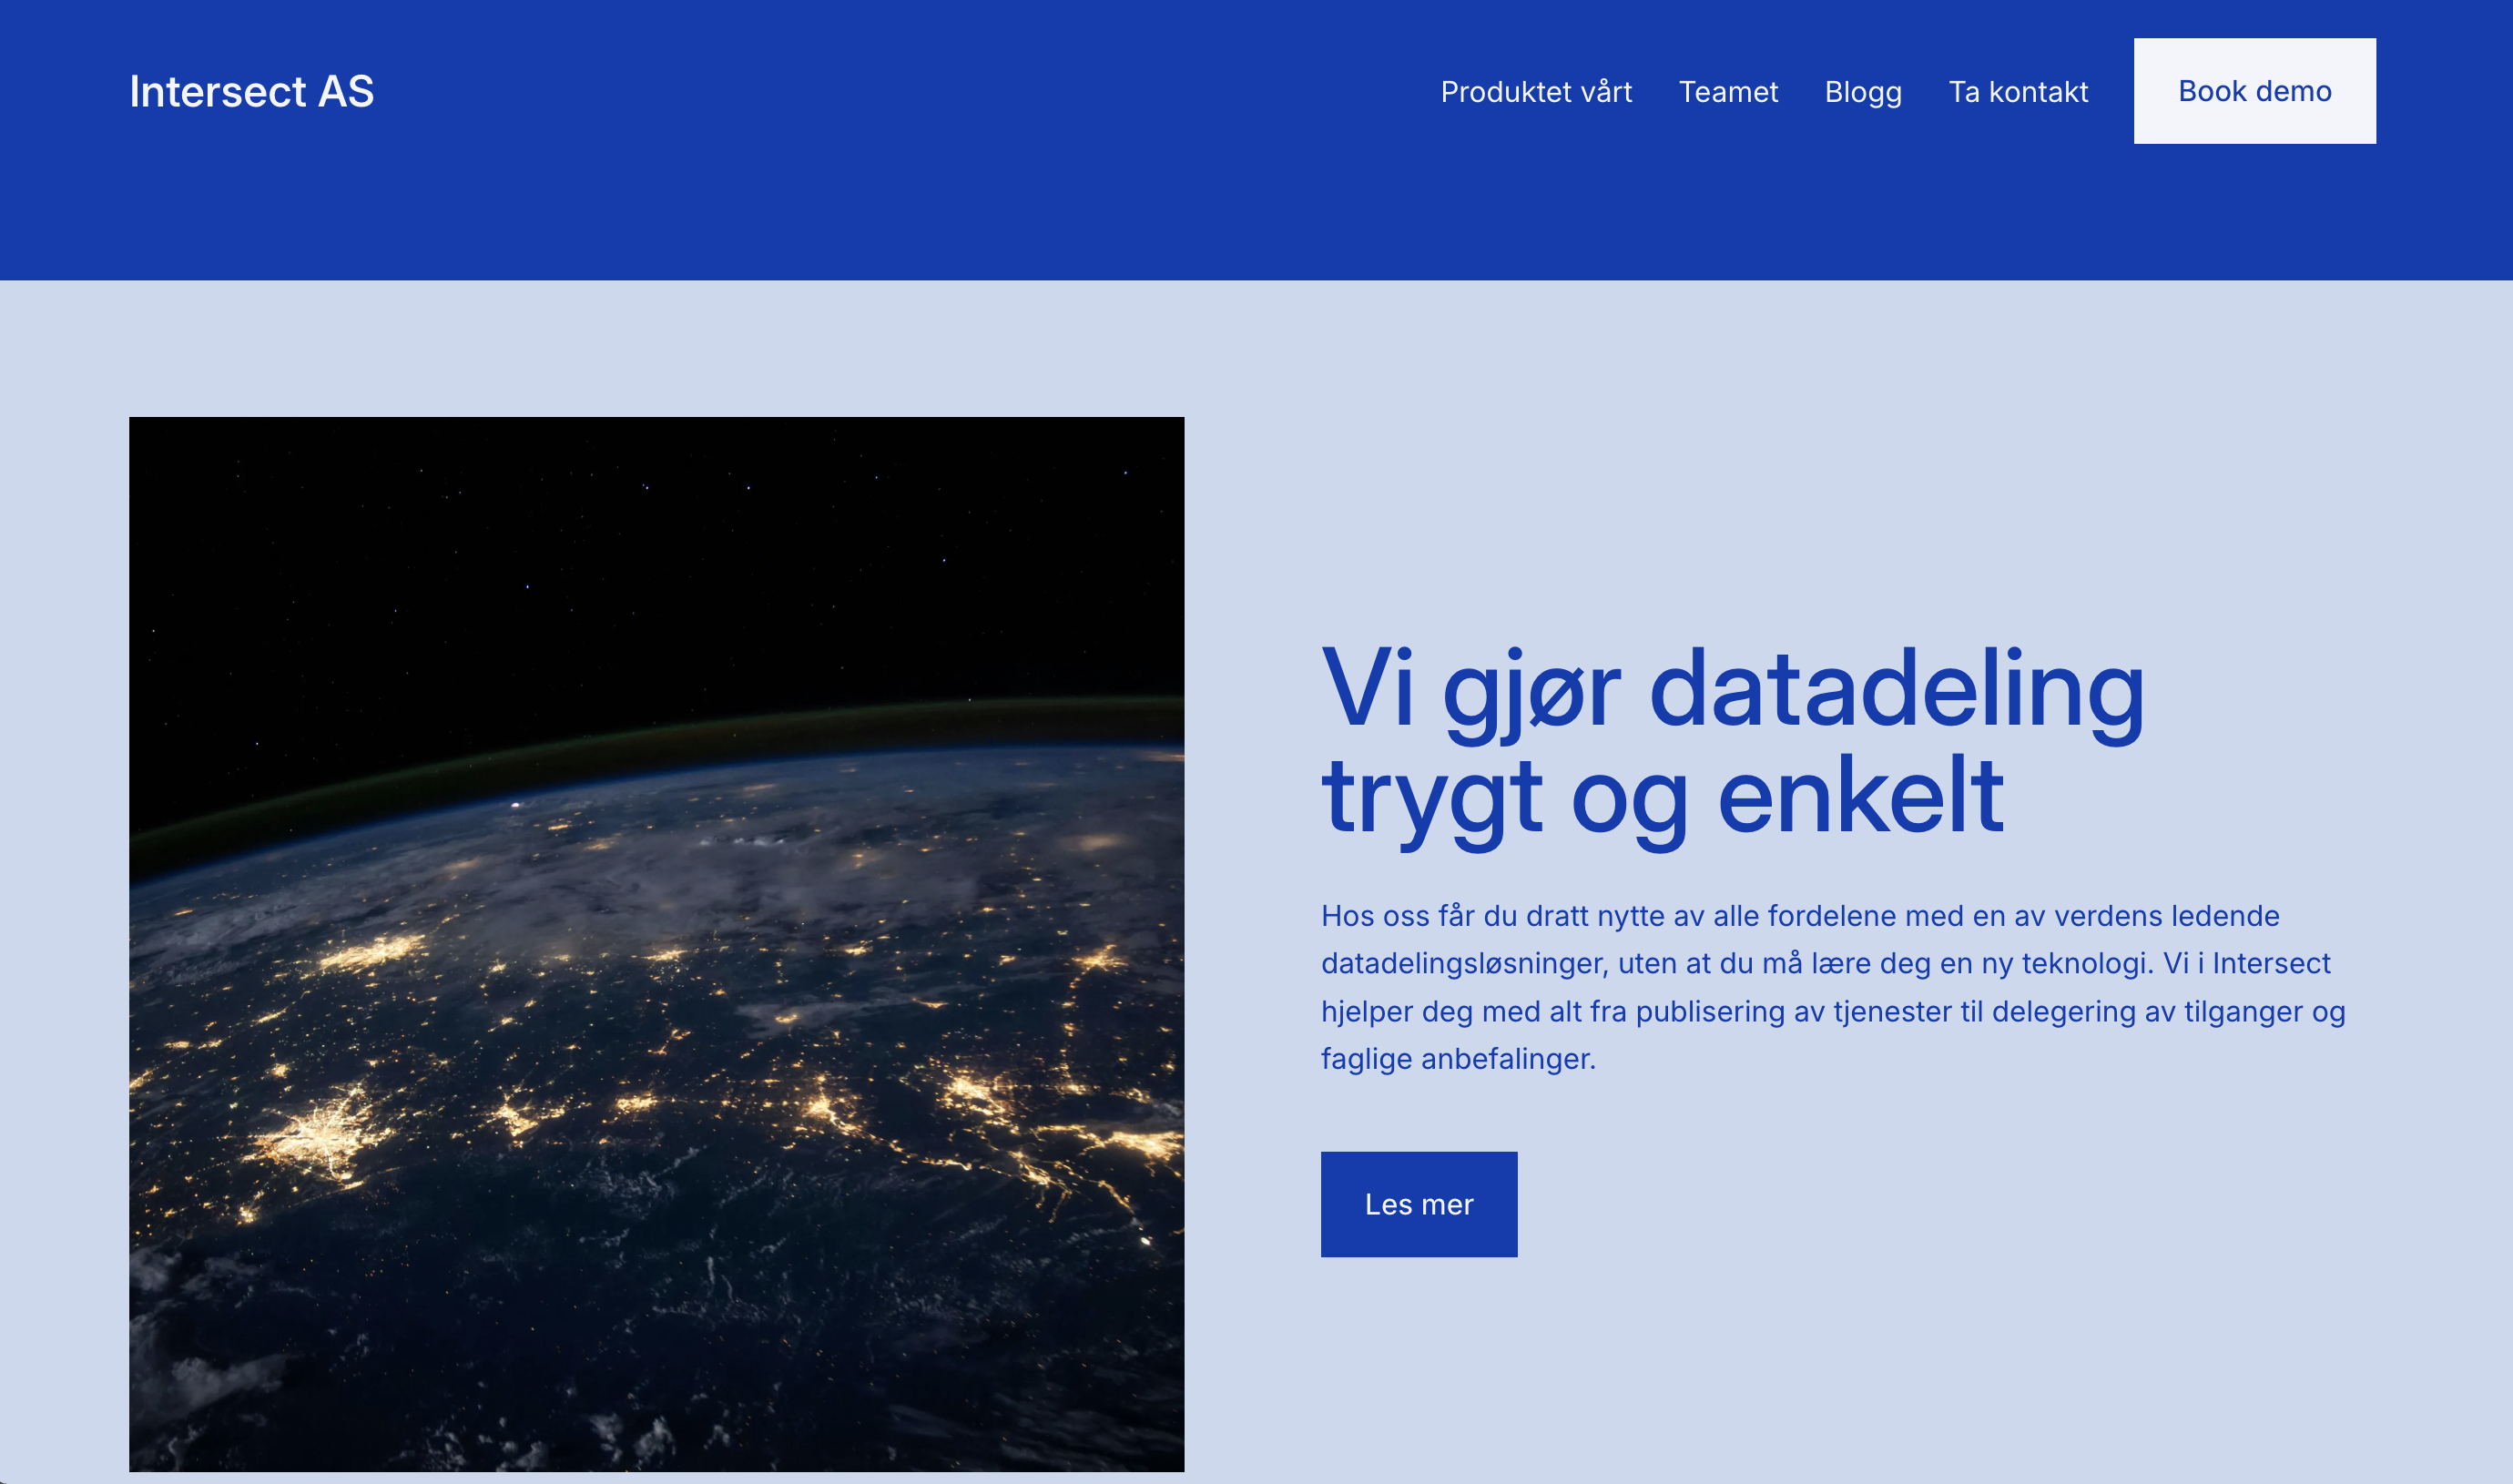Click the paragraph line starting "Hos oss får"
This screenshot has width=2513, height=1484.
(1800, 916)
